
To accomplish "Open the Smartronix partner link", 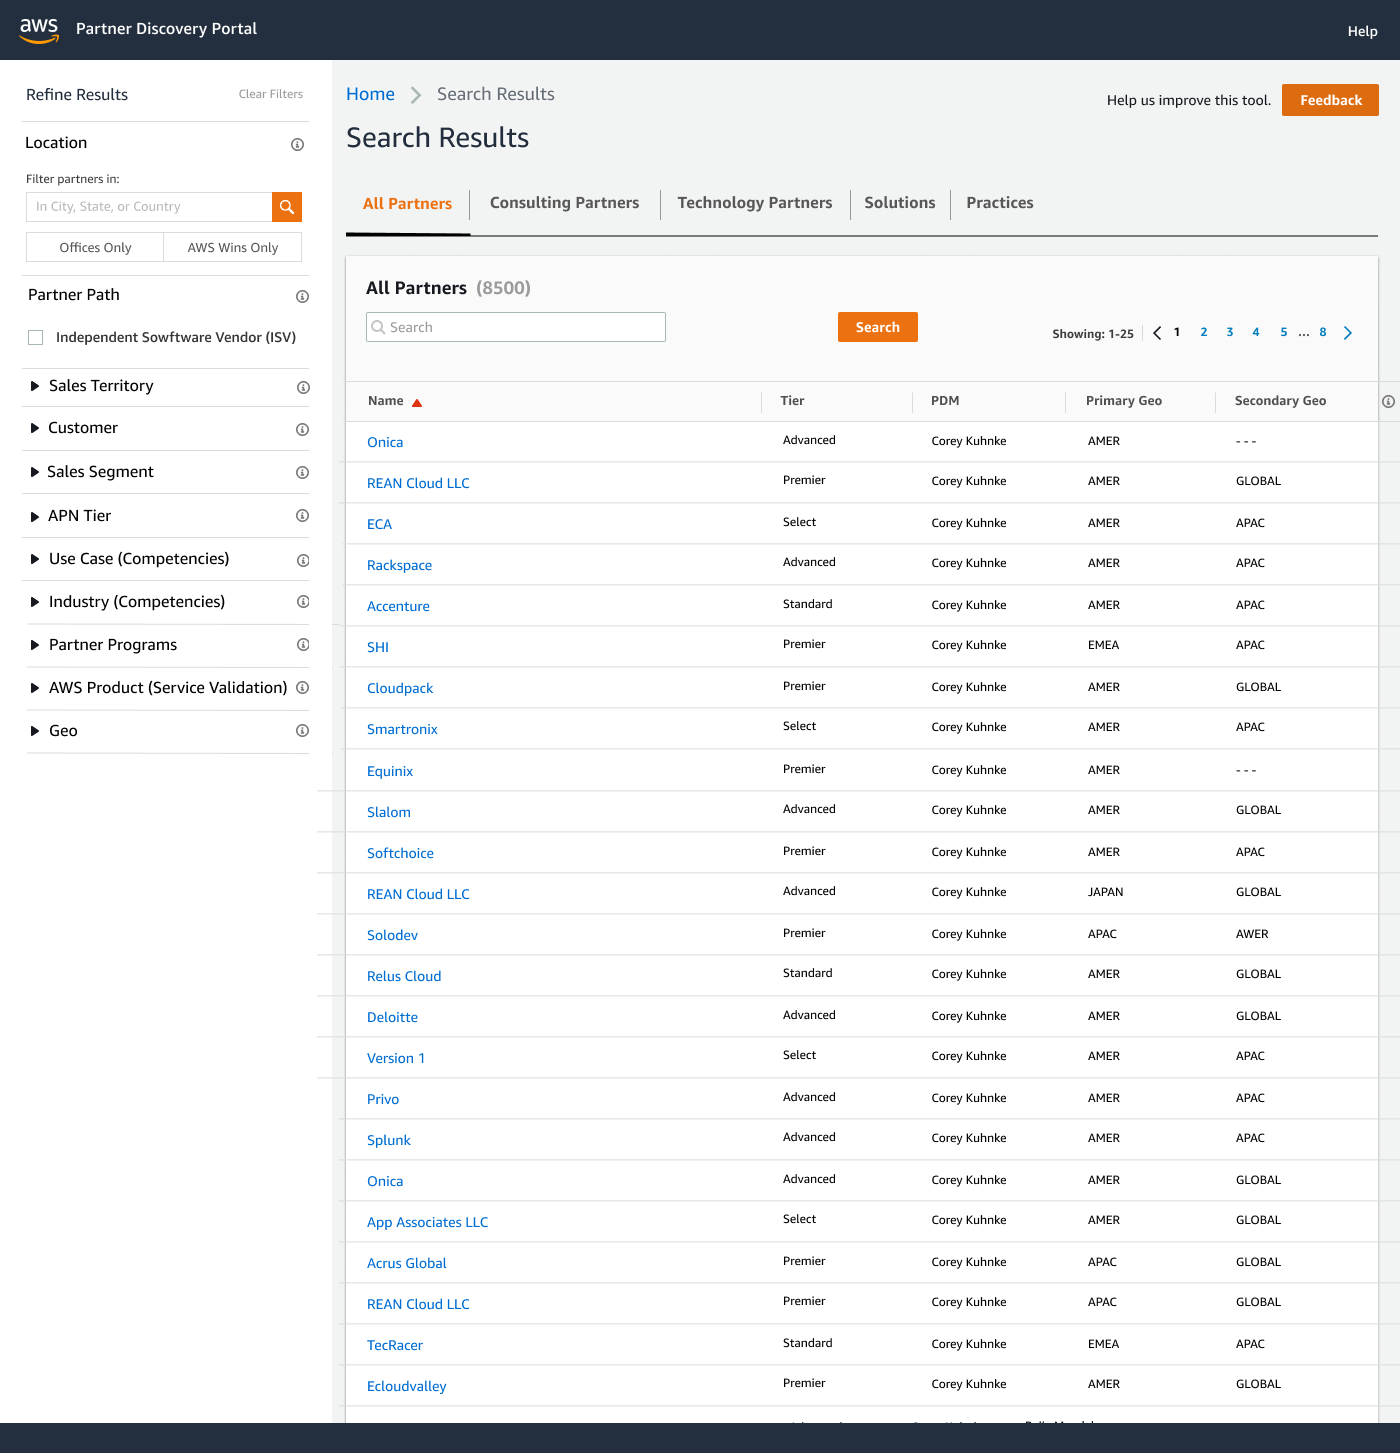I will (402, 729).
